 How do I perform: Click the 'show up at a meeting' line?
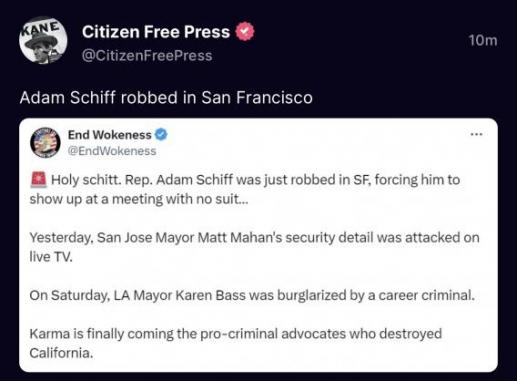pos(139,199)
